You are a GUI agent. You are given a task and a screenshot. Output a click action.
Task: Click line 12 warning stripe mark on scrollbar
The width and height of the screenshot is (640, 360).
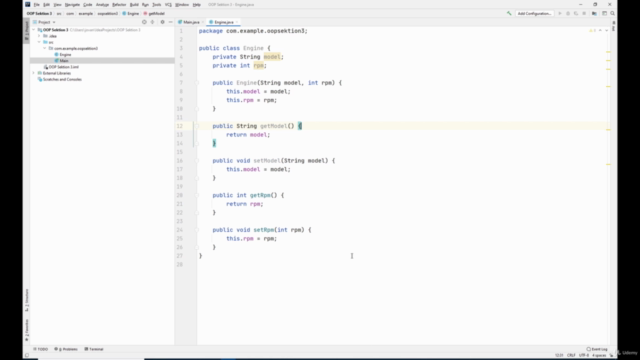(608, 130)
